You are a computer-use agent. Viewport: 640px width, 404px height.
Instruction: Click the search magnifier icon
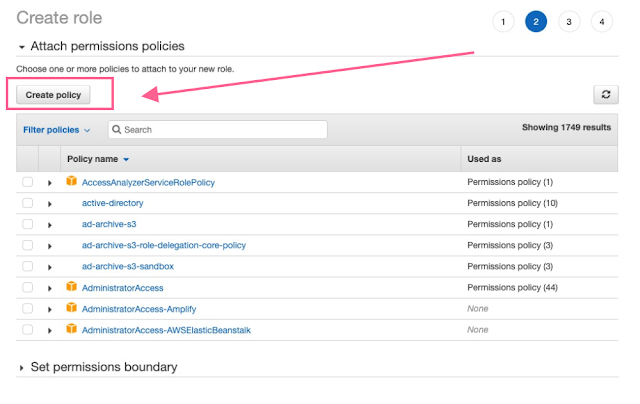click(x=116, y=130)
